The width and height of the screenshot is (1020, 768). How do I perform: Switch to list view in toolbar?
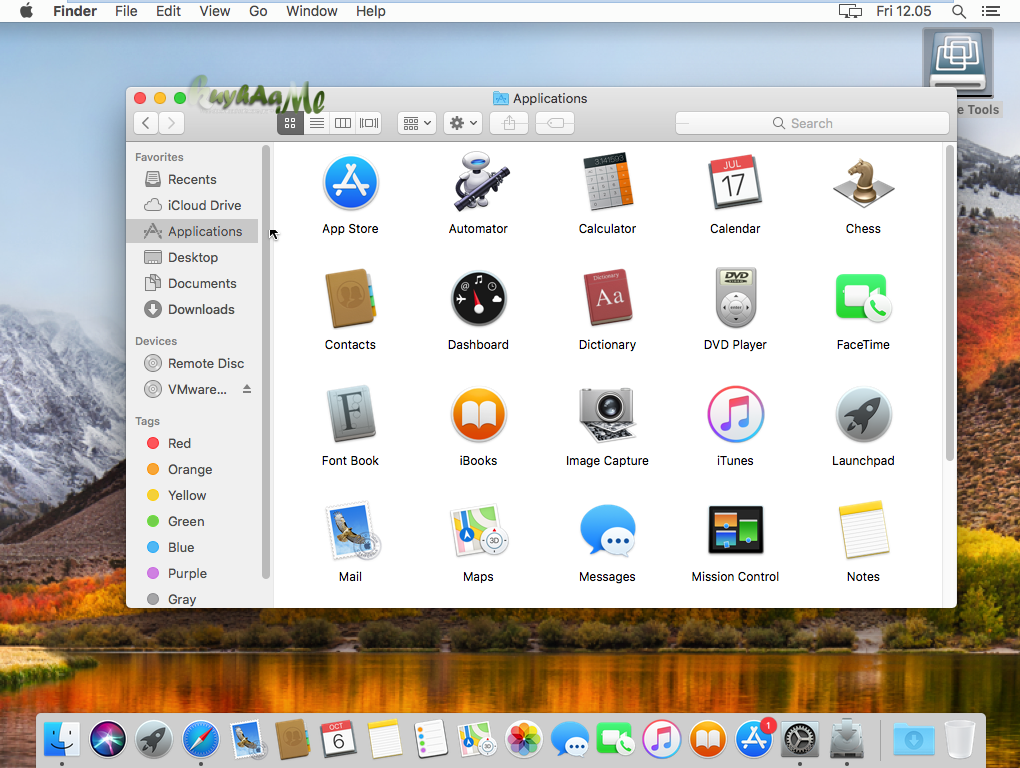click(x=317, y=123)
